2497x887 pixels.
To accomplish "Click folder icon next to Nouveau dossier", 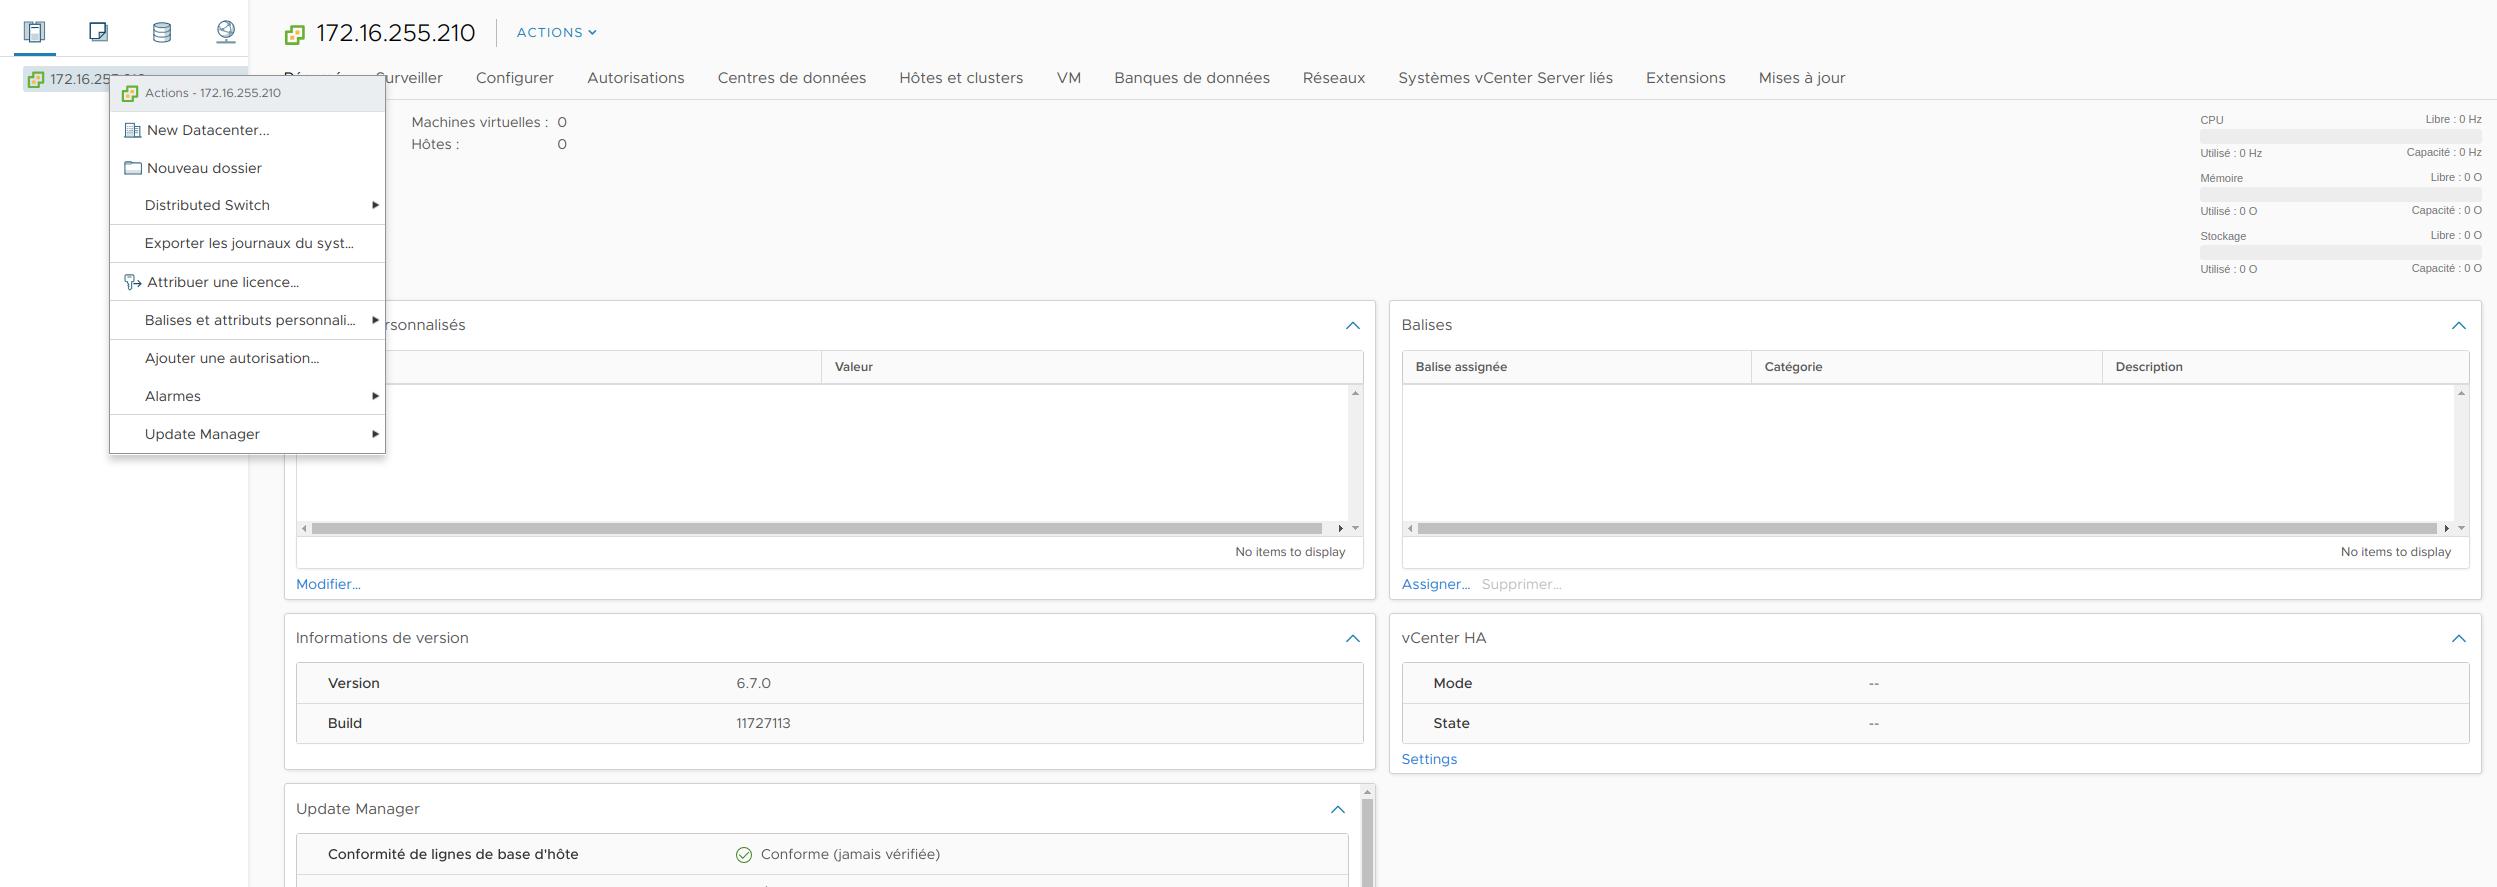I will click(x=132, y=168).
